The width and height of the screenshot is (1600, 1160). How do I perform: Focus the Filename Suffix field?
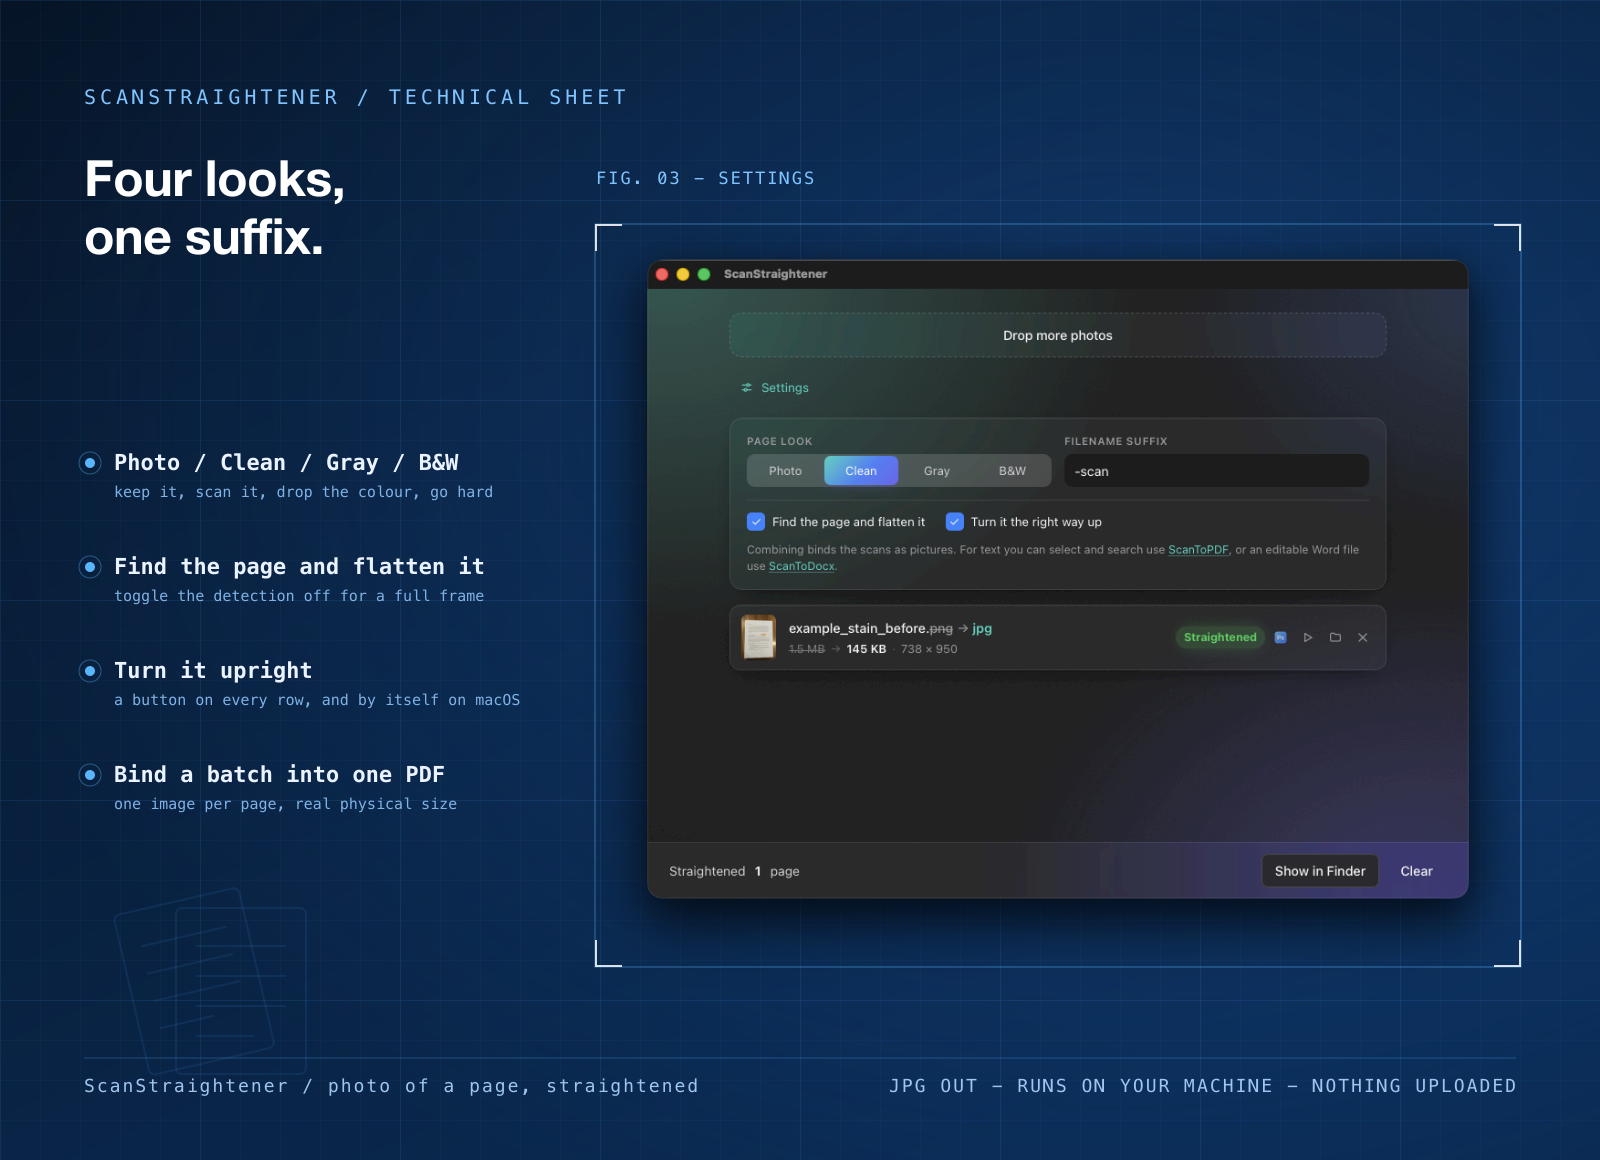click(x=1216, y=471)
